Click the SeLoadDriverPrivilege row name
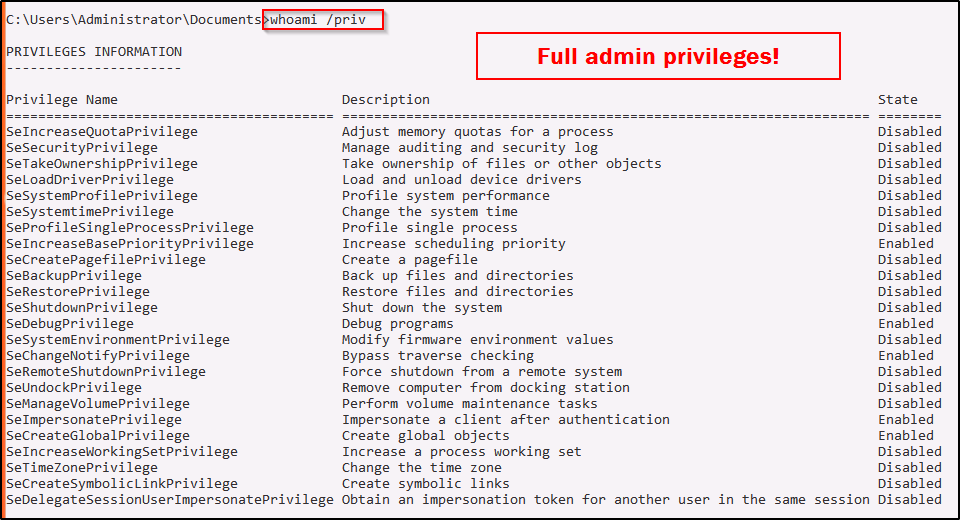The width and height of the screenshot is (960, 520). click(x=90, y=179)
